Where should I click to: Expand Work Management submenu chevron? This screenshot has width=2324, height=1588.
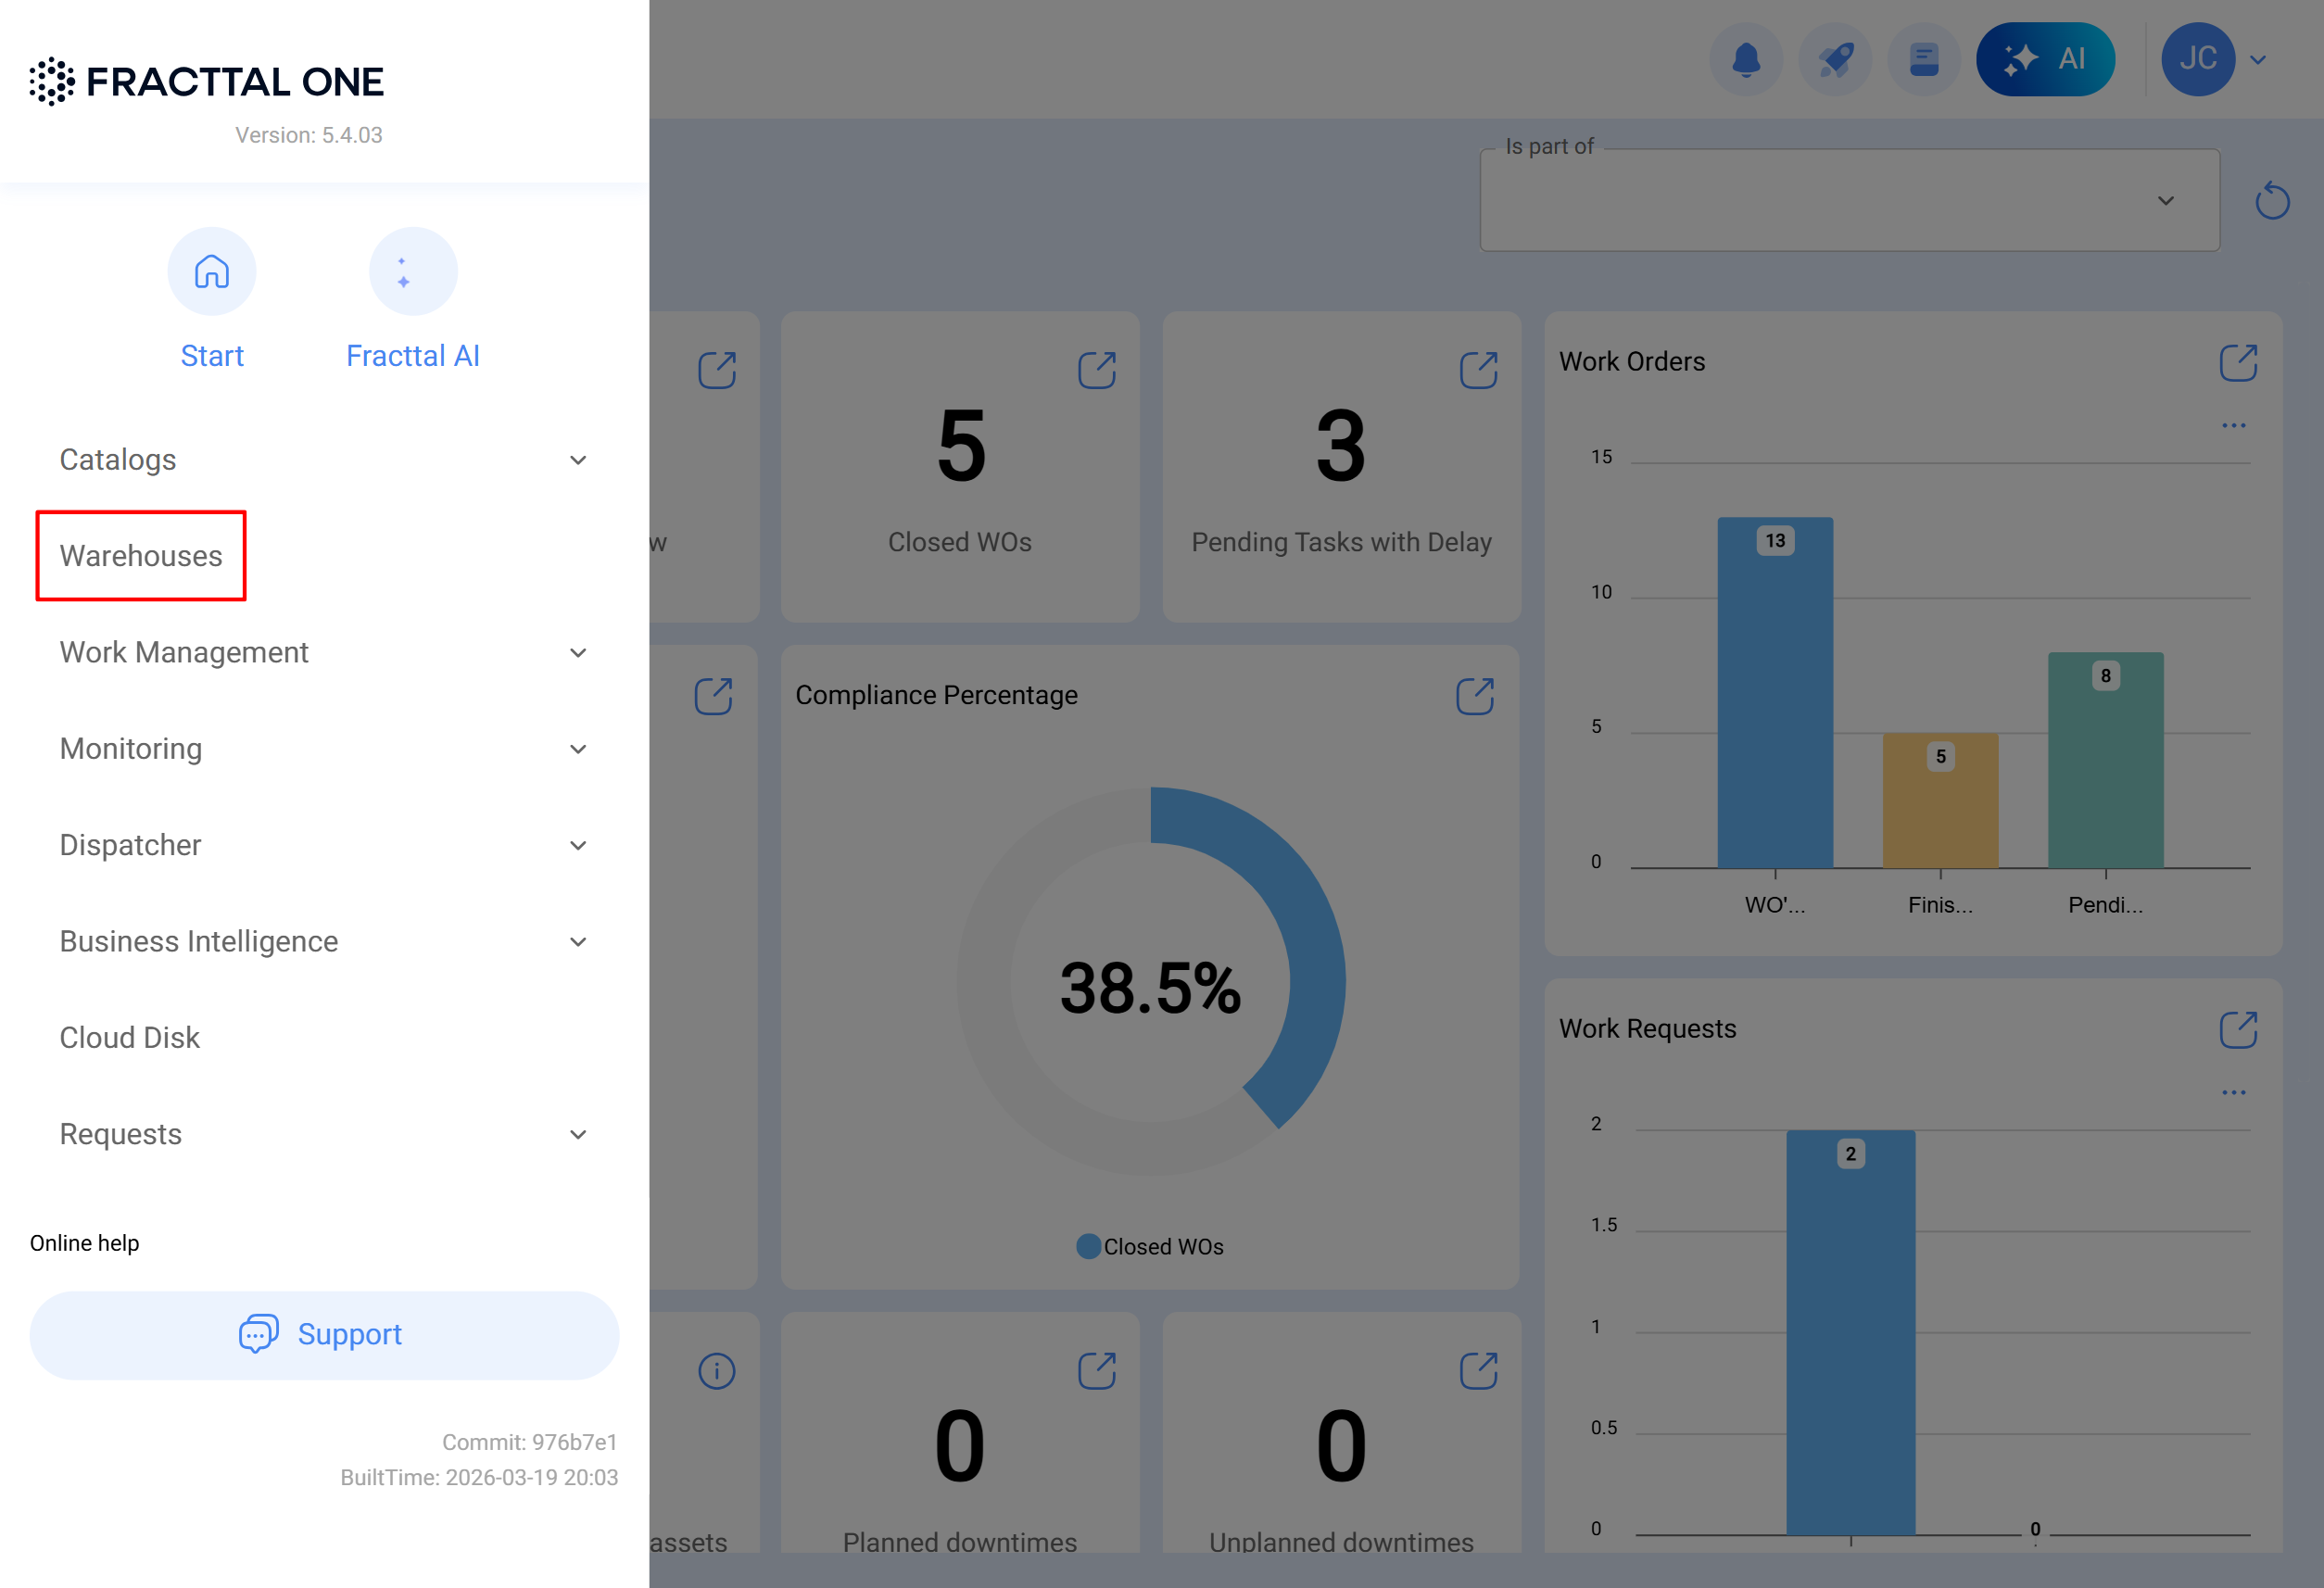point(578,653)
